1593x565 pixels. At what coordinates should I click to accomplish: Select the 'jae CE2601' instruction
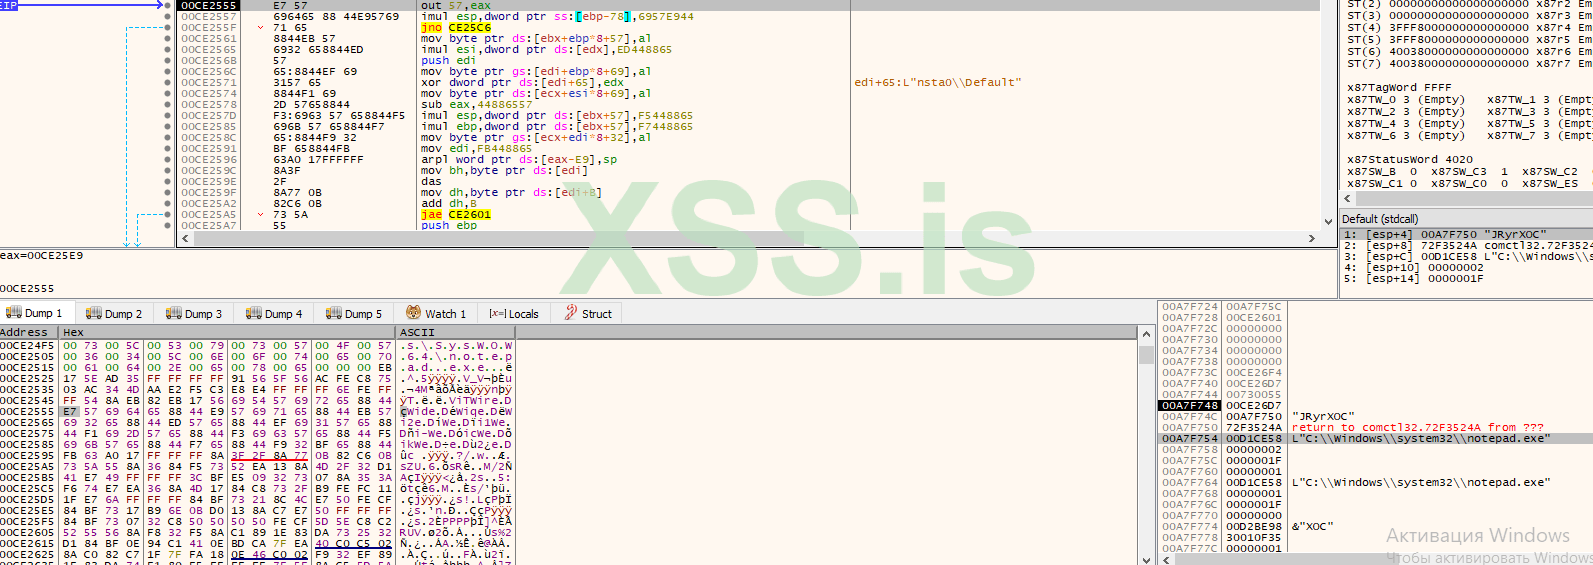[456, 215]
